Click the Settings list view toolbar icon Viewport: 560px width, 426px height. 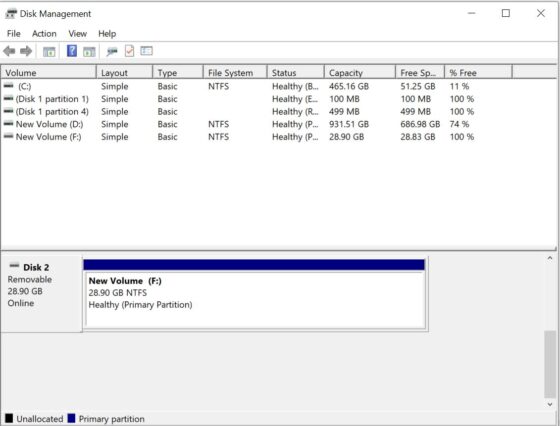pos(146,51)
